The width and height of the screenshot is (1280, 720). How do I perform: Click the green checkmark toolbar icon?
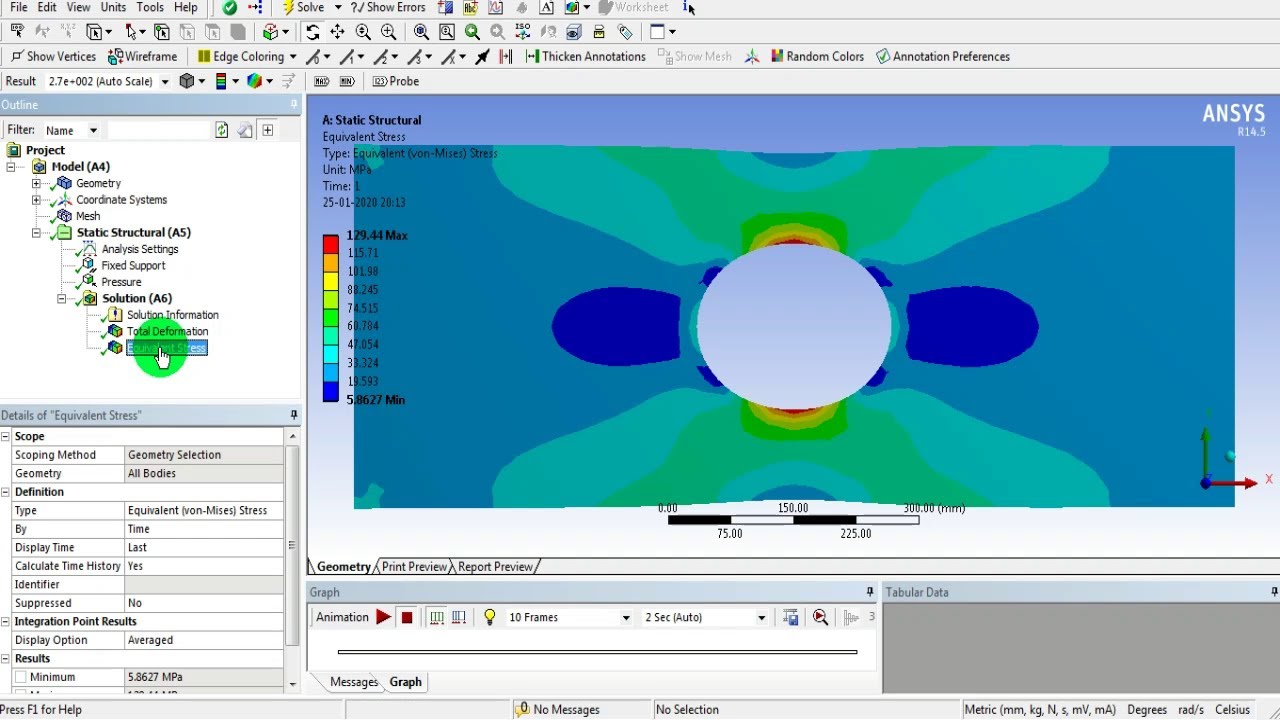230,7
